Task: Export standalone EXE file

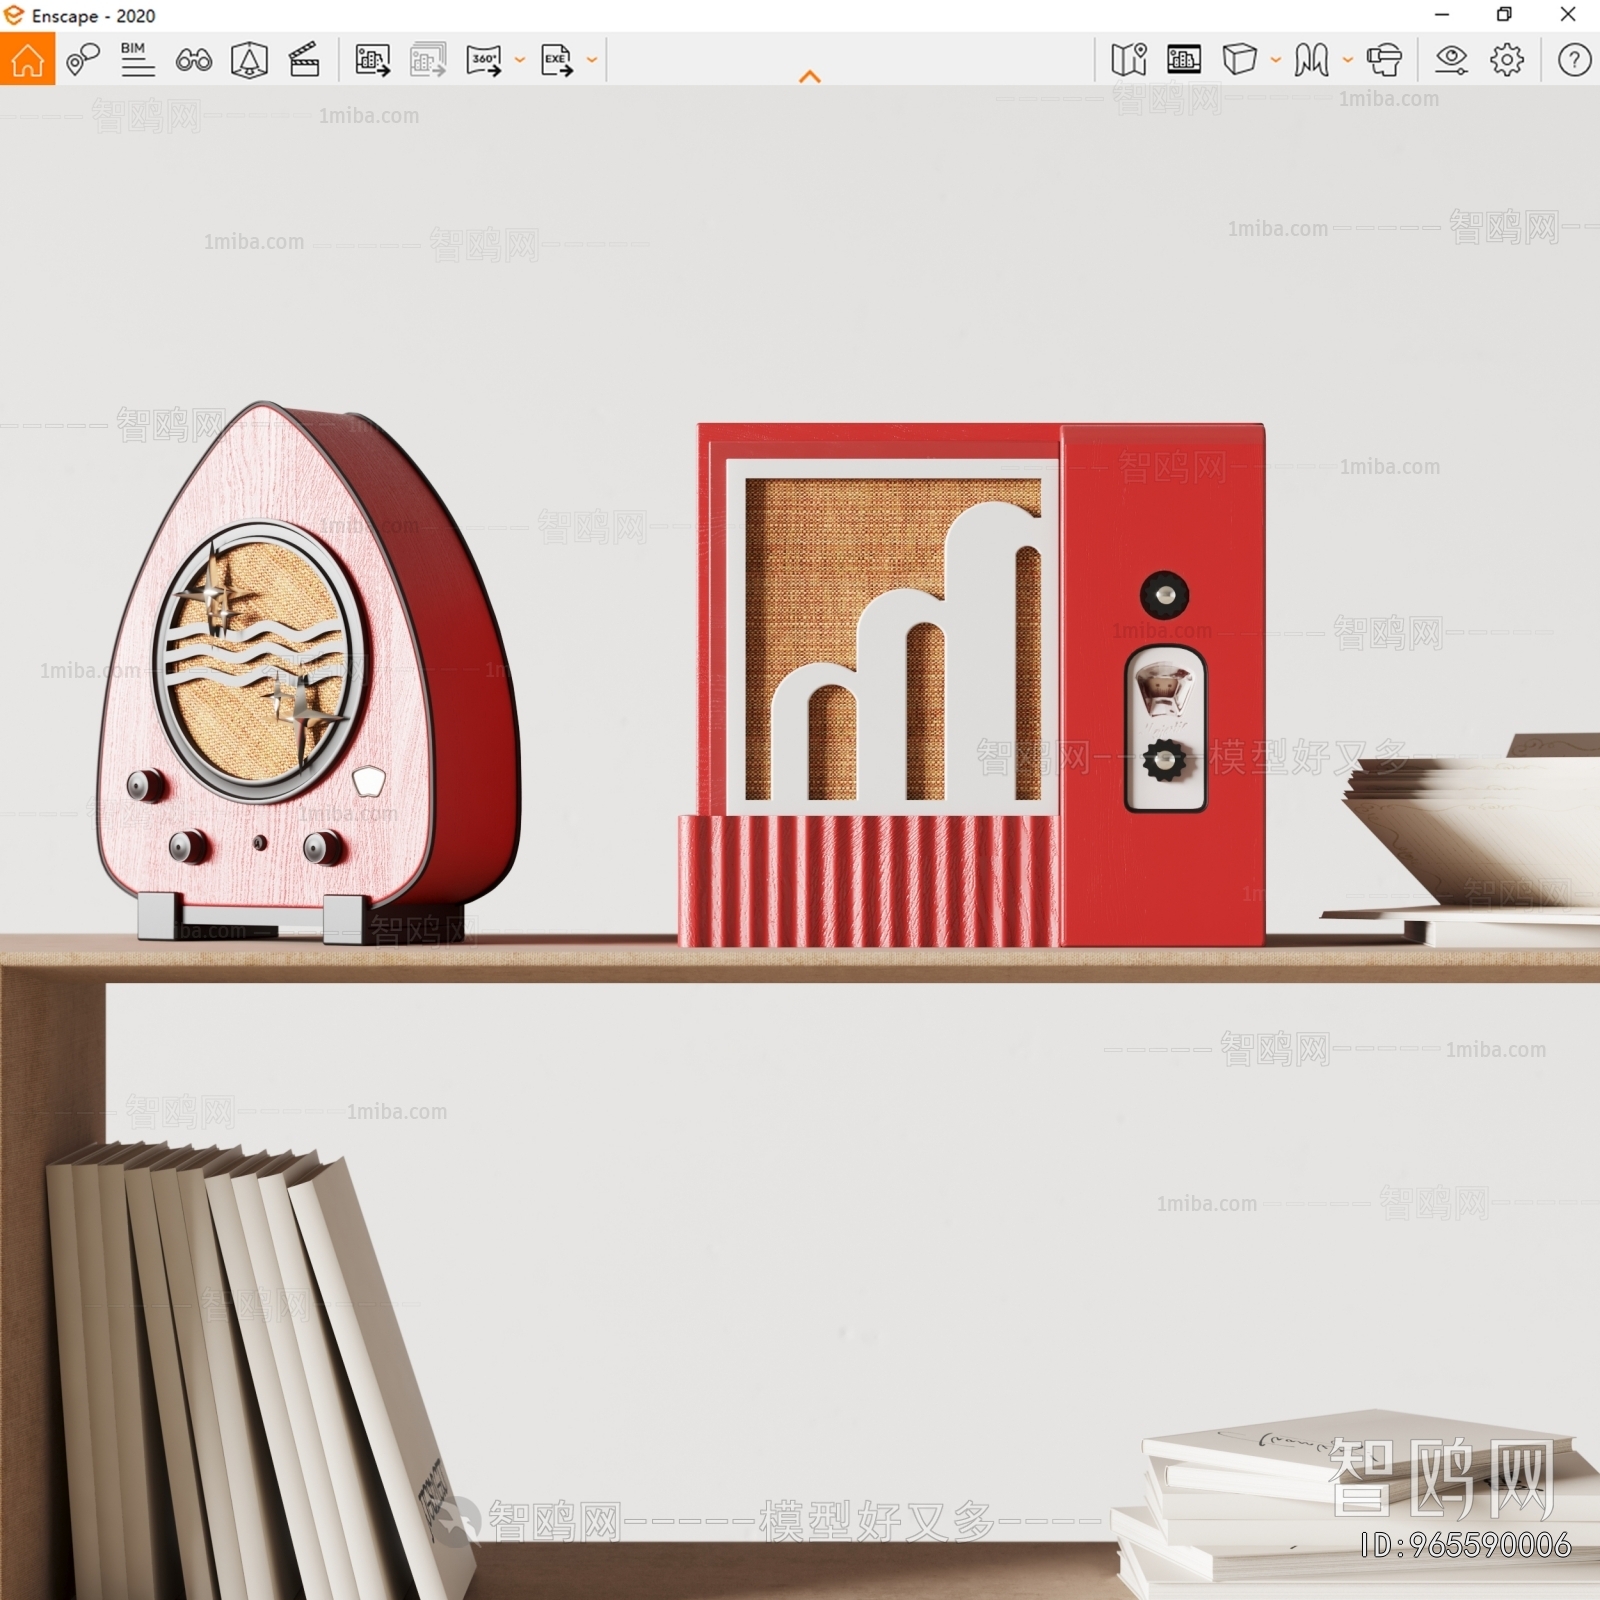Action: click(x=557, y=60)
